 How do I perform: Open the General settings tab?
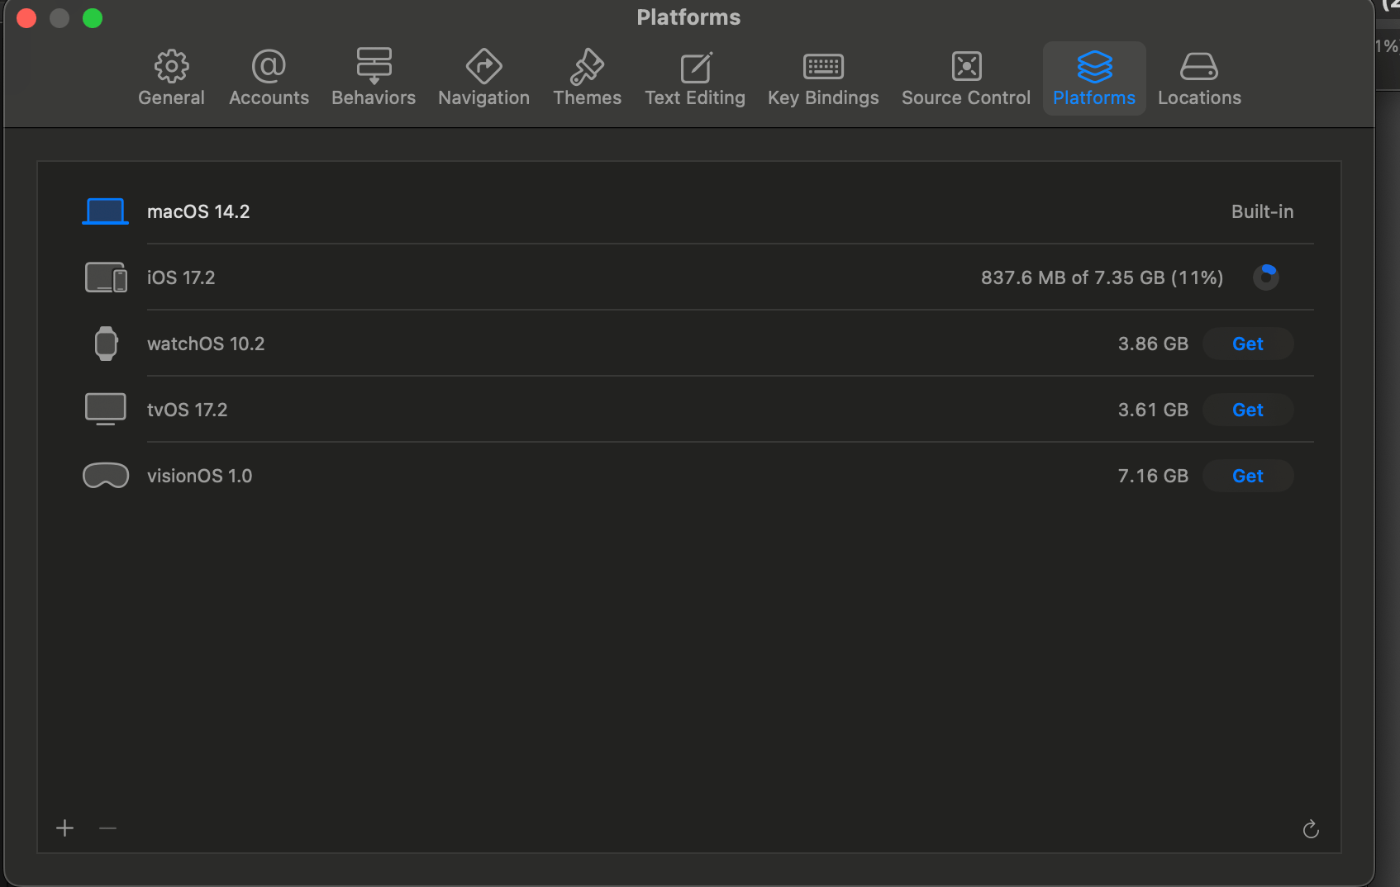point(171,79)
